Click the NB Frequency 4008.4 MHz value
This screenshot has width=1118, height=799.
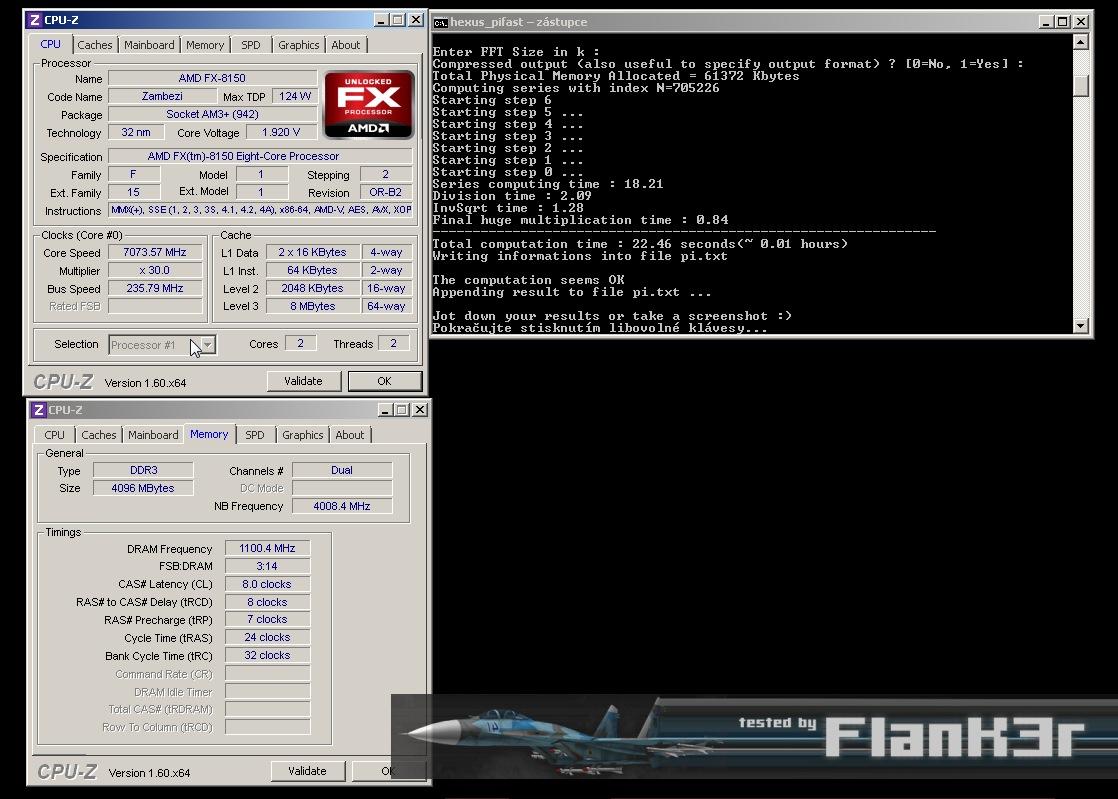tap(342, 506)
